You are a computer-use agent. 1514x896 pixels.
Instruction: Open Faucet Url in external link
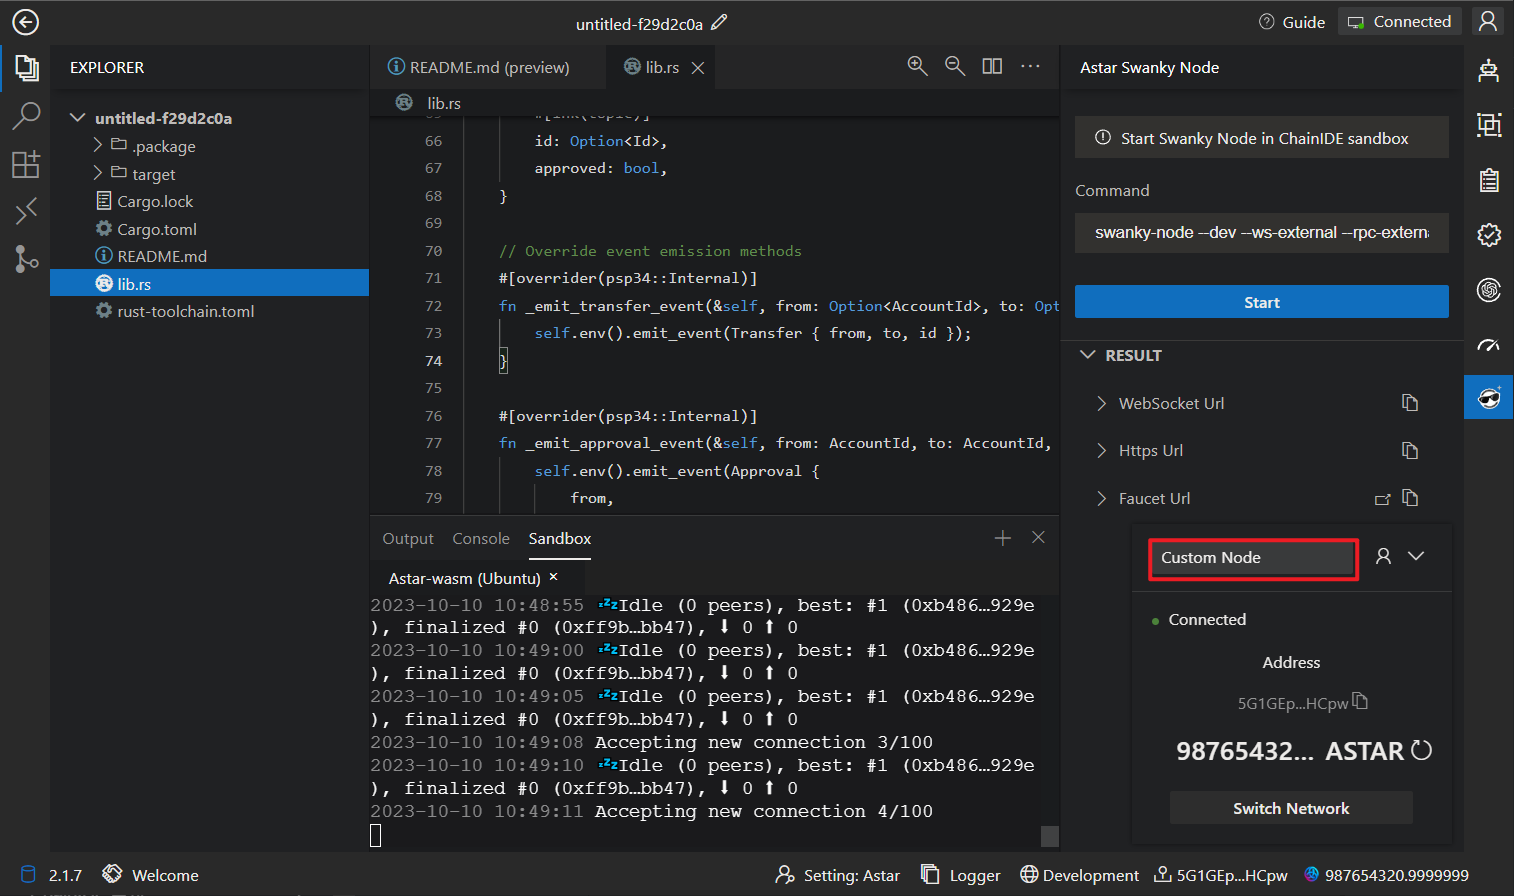click(1382, 499)
